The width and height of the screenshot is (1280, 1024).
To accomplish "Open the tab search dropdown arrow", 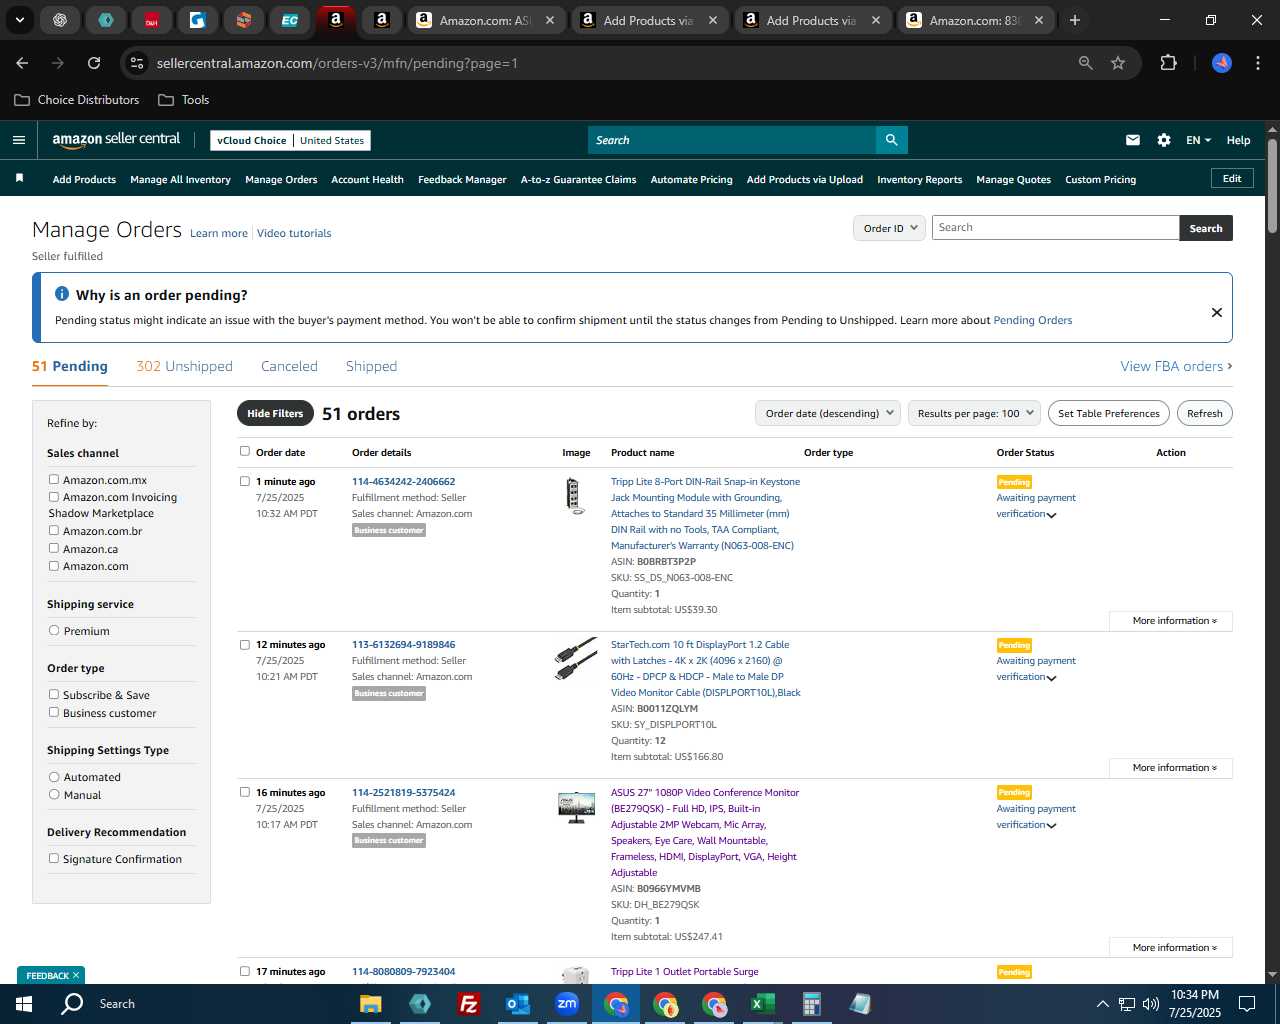I will 20,20.
